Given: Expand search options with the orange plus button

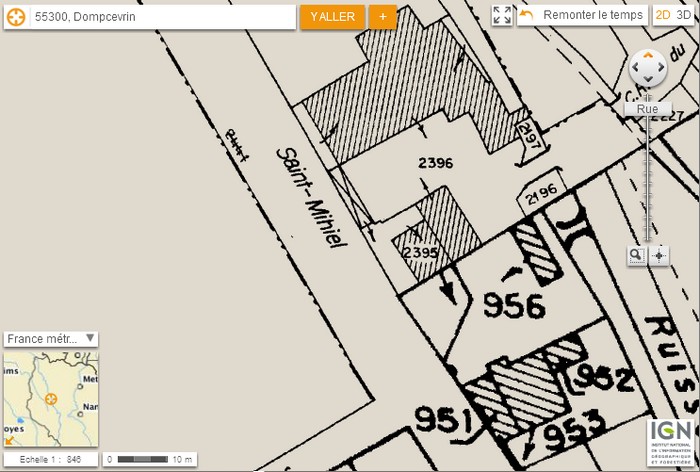Looking at the screenshot, I should pos(382,17).
